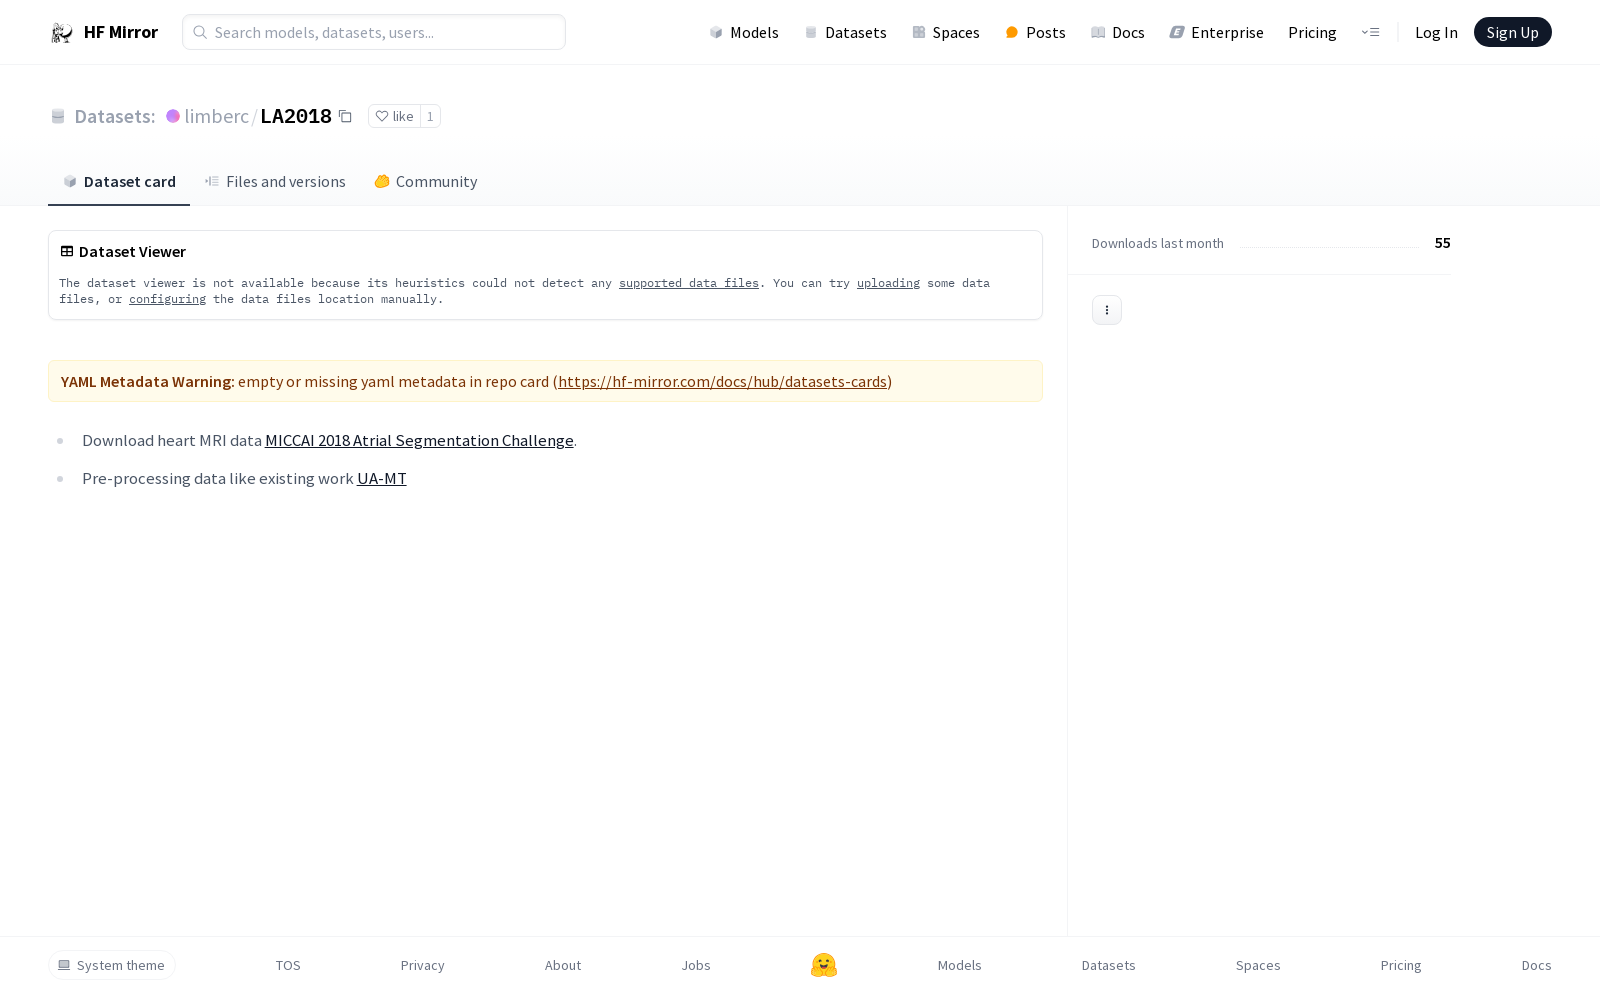Click Models in the footer
This screenshot has width=1600, height=1000.
(960, 965)
